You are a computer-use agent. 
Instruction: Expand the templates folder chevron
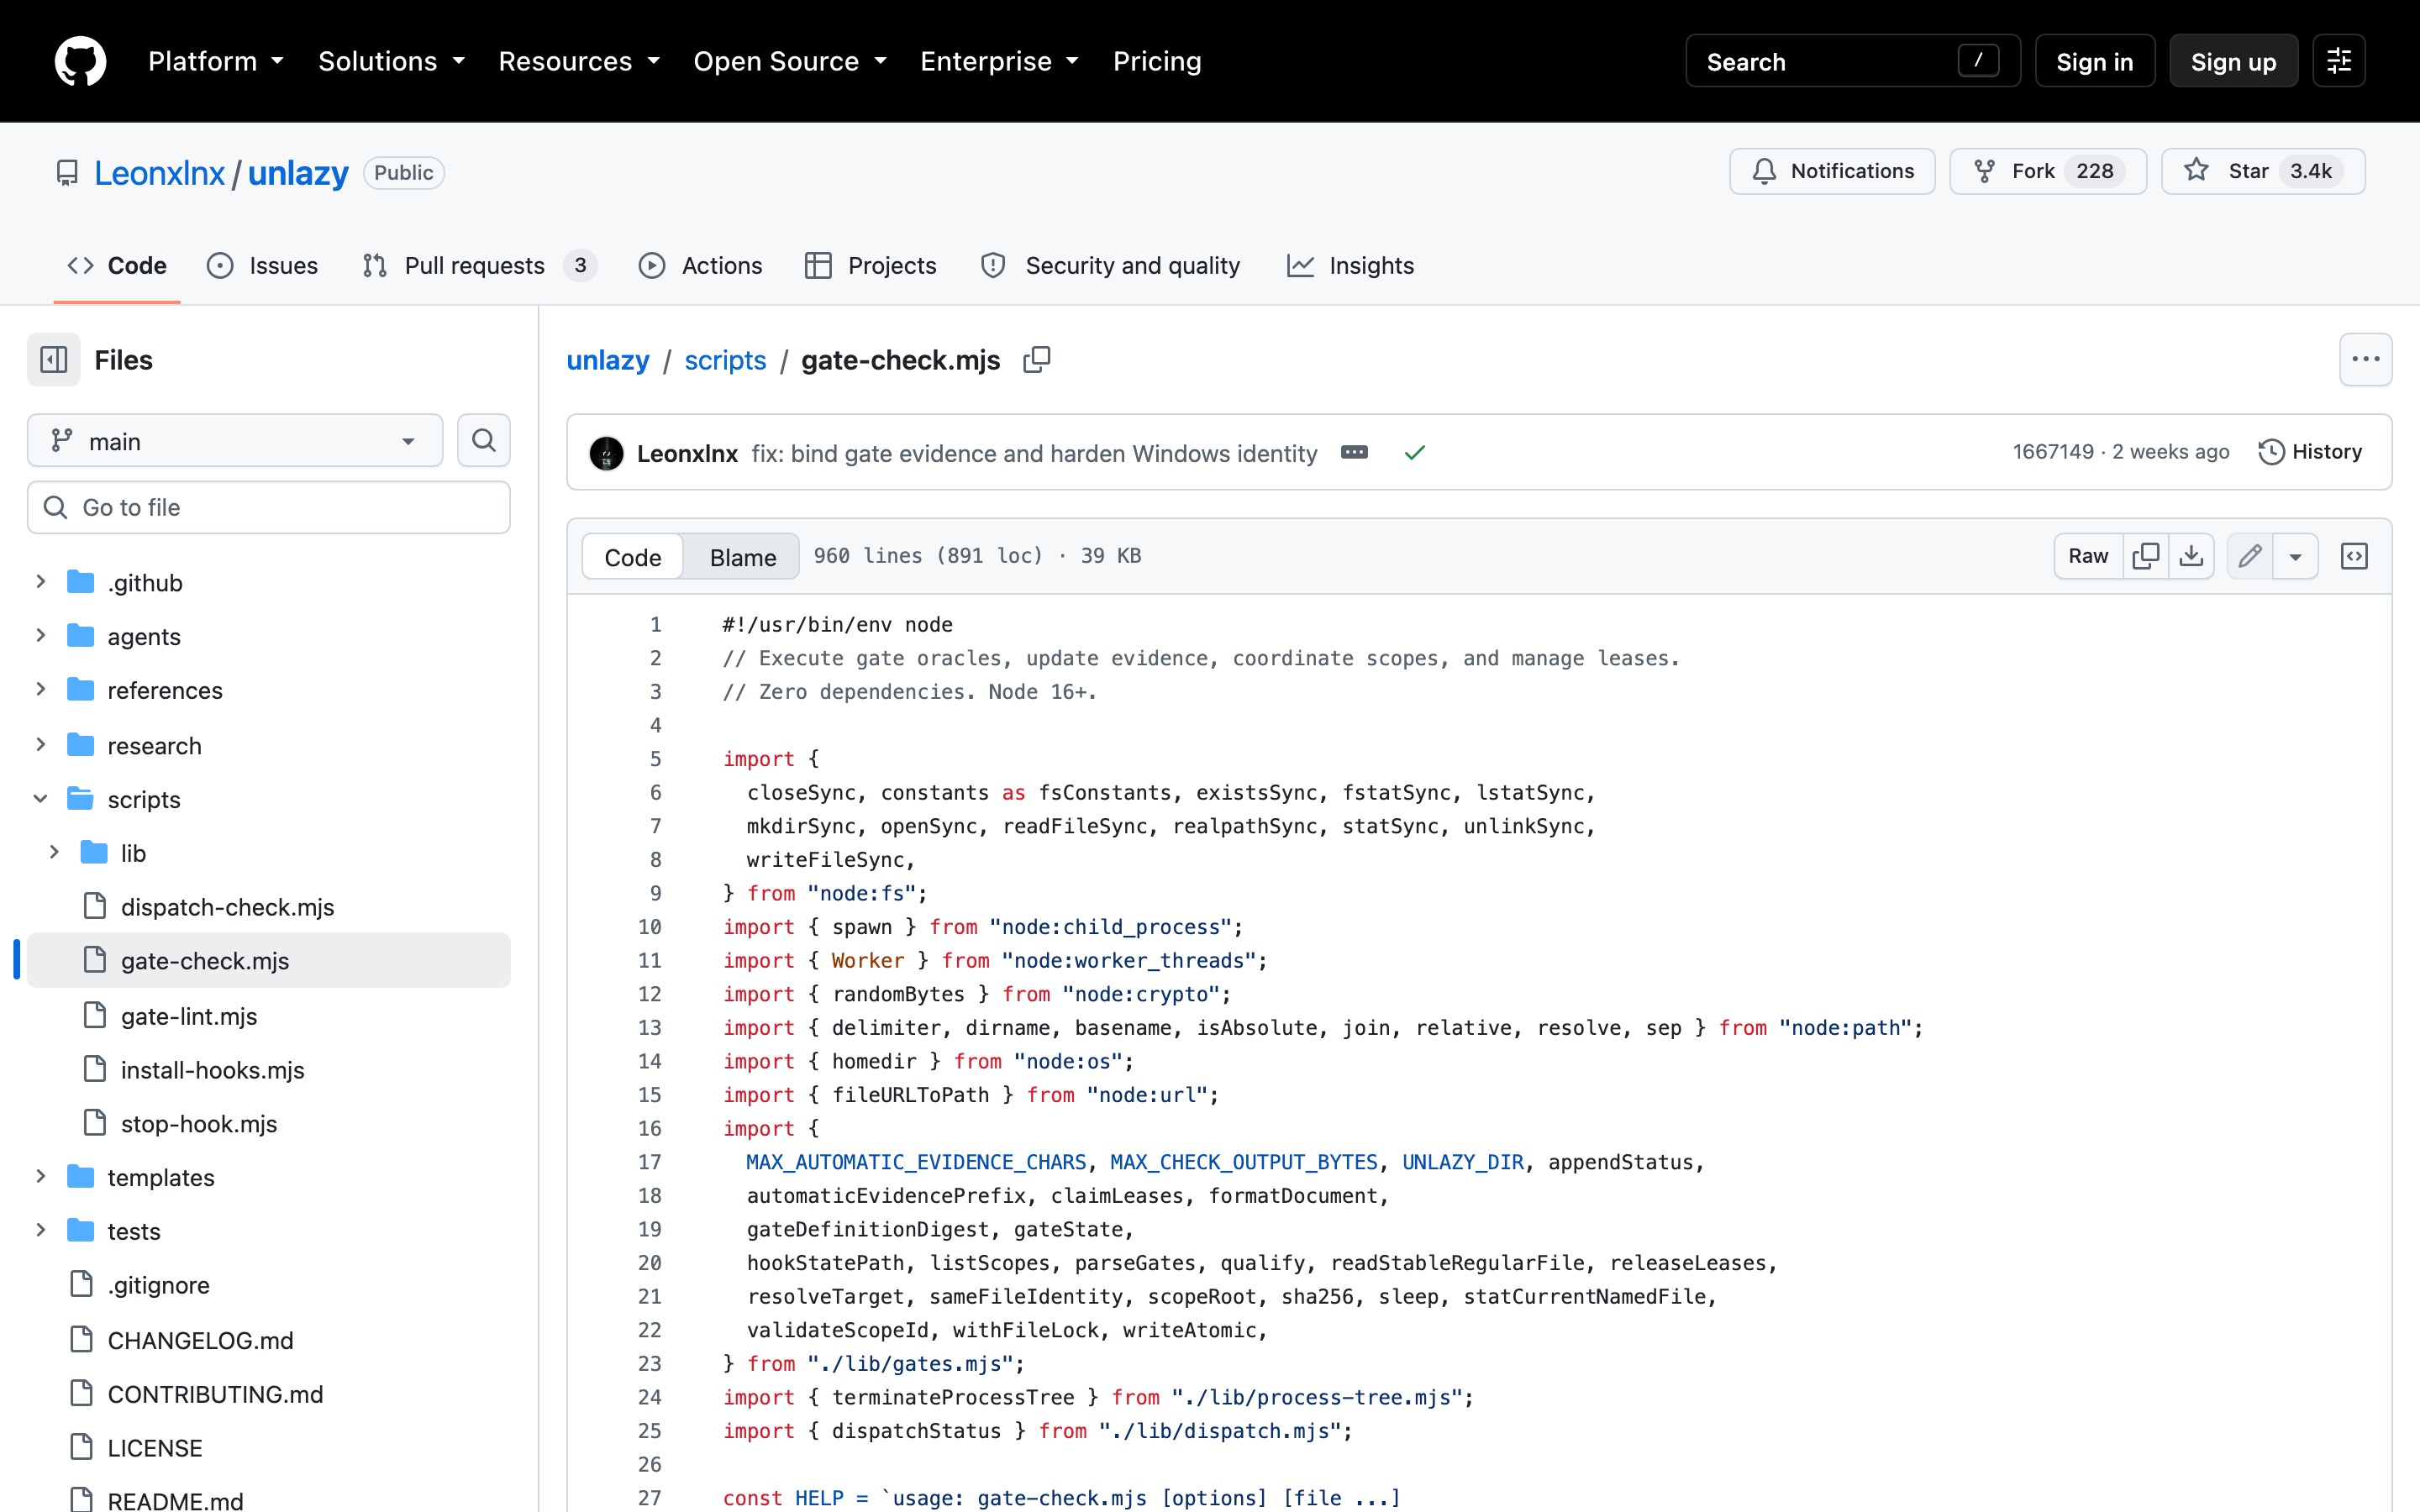(x=40, y=1177)
